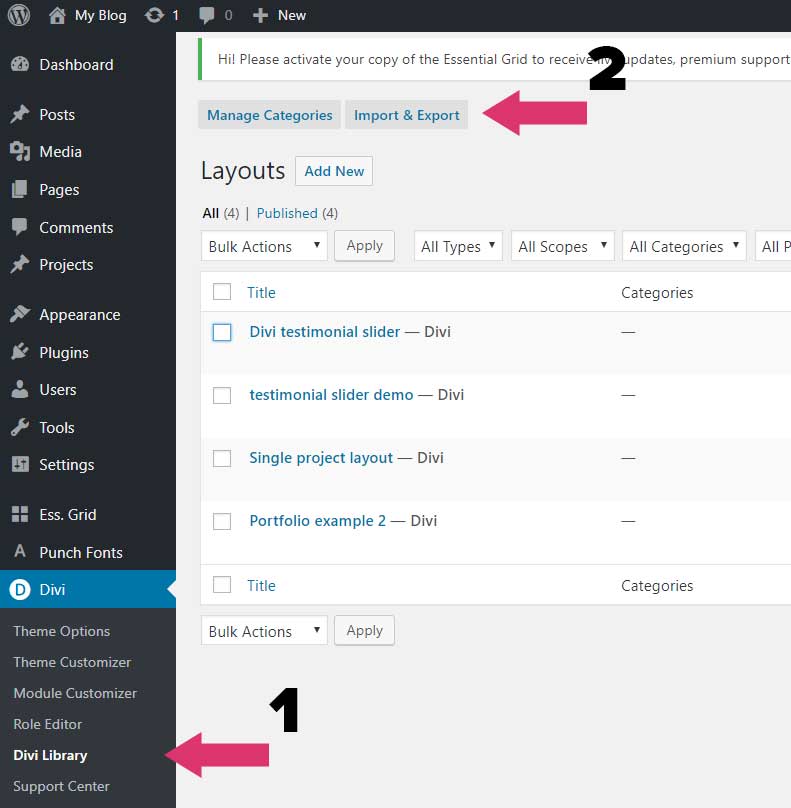Click the bottom Apply button
This screenshot has width=791, height=808.
[364, 631]
